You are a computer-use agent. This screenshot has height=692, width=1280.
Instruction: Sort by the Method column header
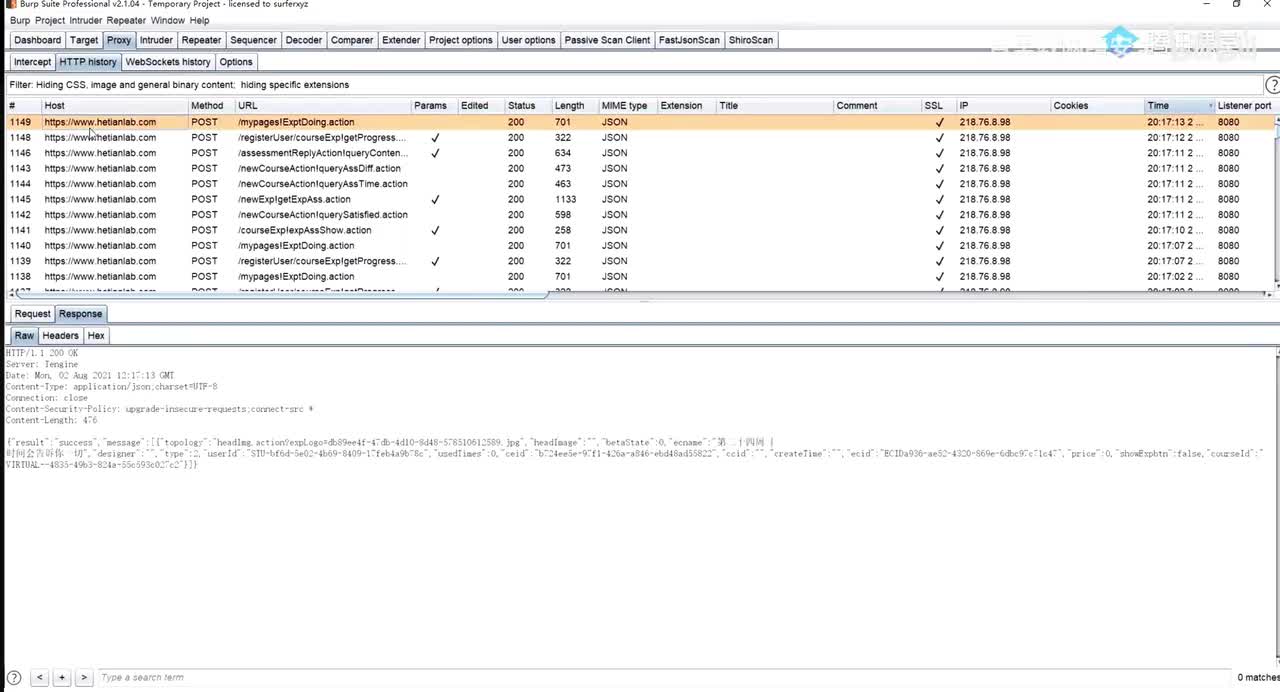tap(211, 106)
